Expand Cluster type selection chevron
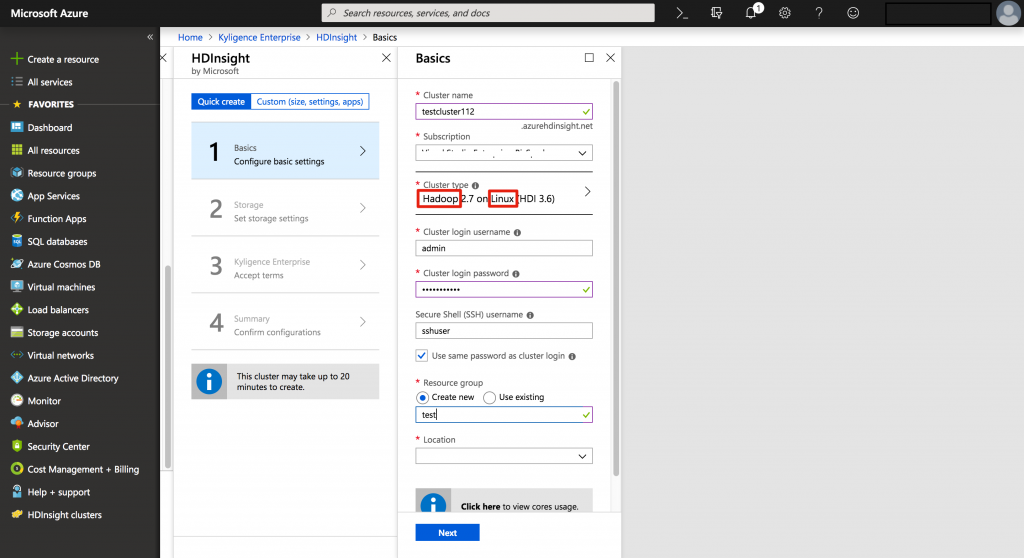This screenshot has width=1024, height=558. click(587, 191)
